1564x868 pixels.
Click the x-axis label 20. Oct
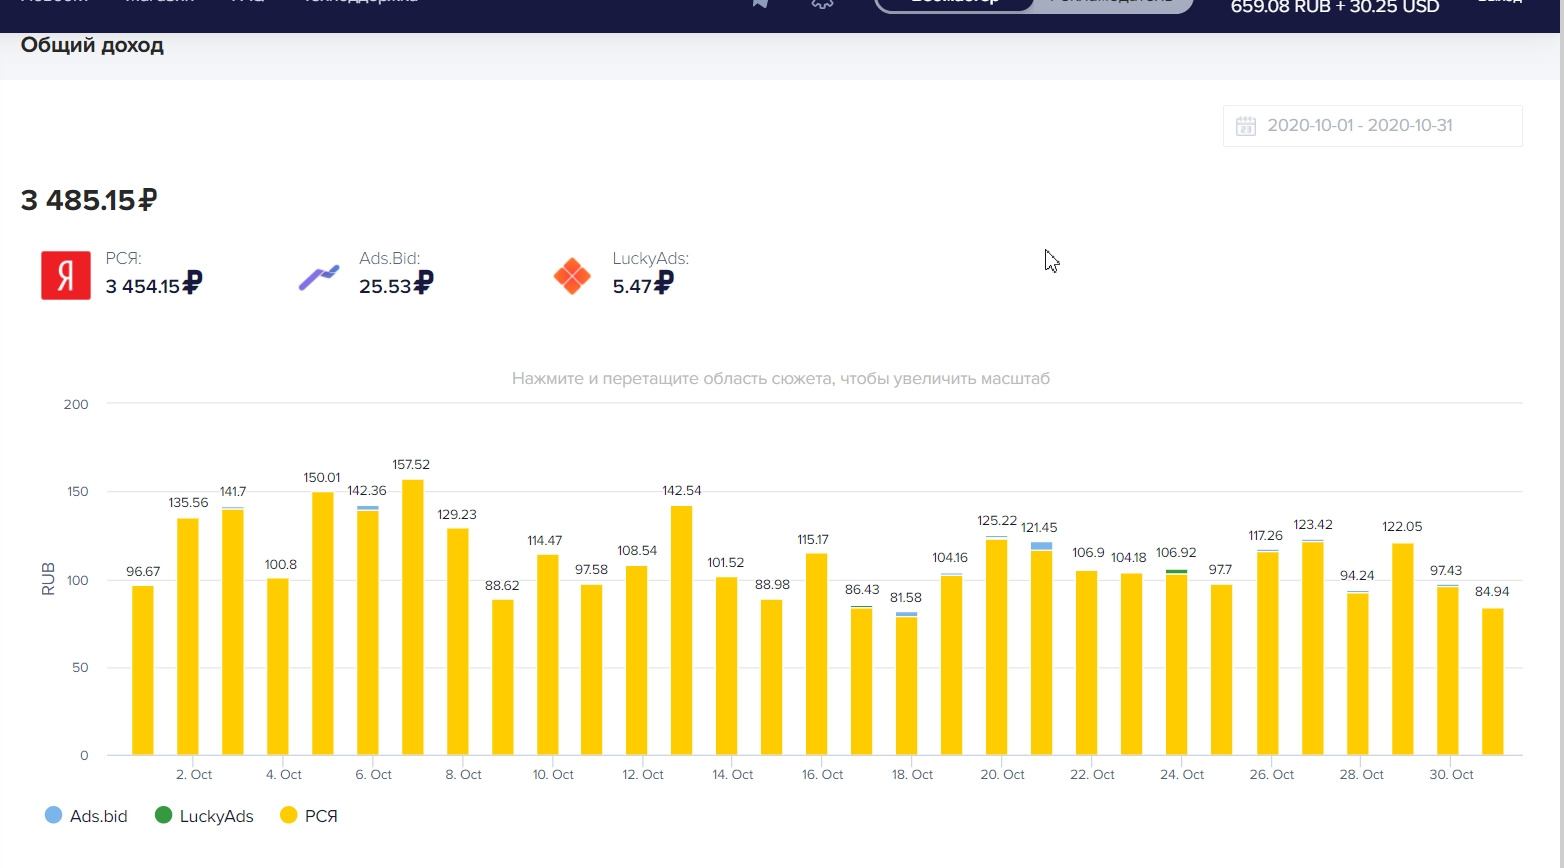[1002, 775]
